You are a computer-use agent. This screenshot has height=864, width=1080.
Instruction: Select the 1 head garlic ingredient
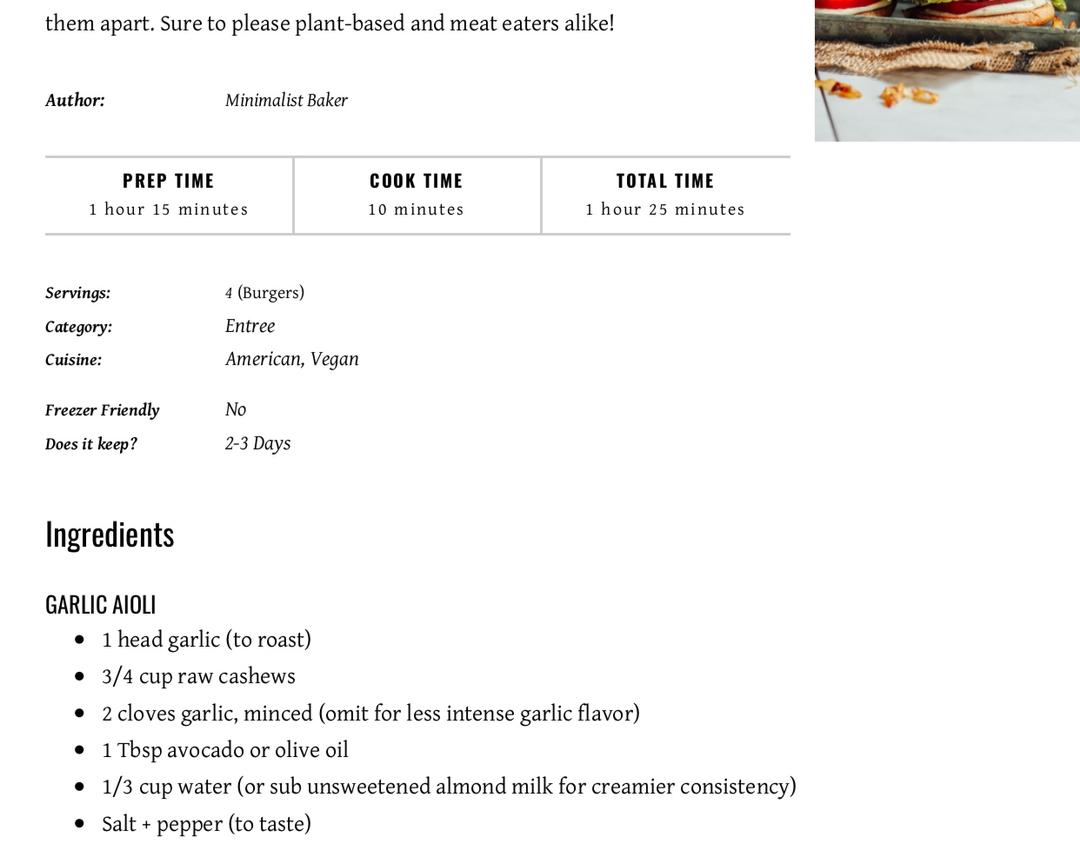point(206,640)
